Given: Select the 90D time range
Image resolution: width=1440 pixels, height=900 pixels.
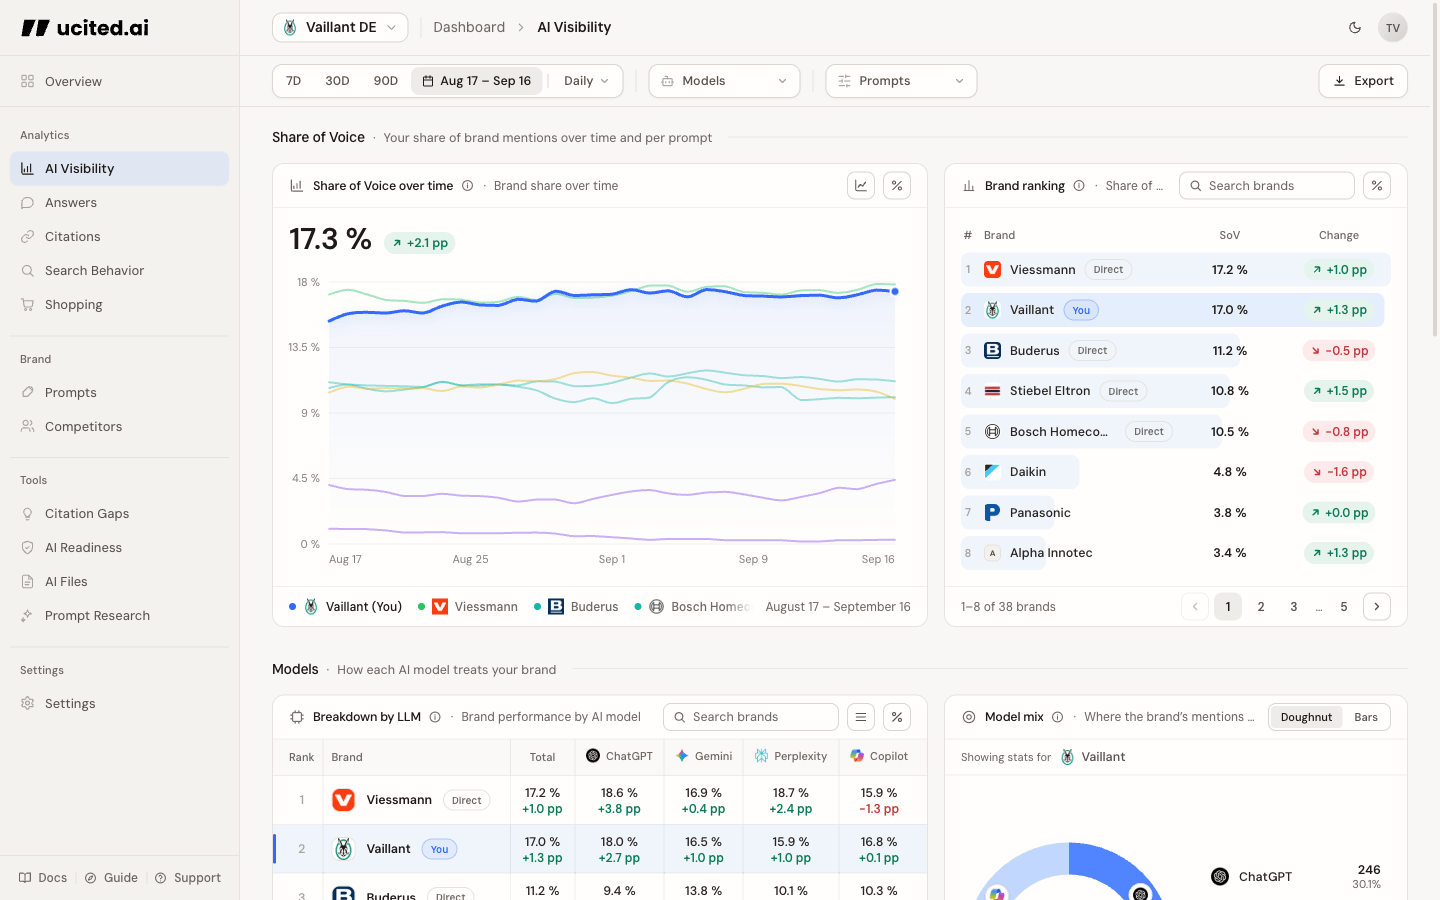Looking at the screenshot, I should (386, 81).
